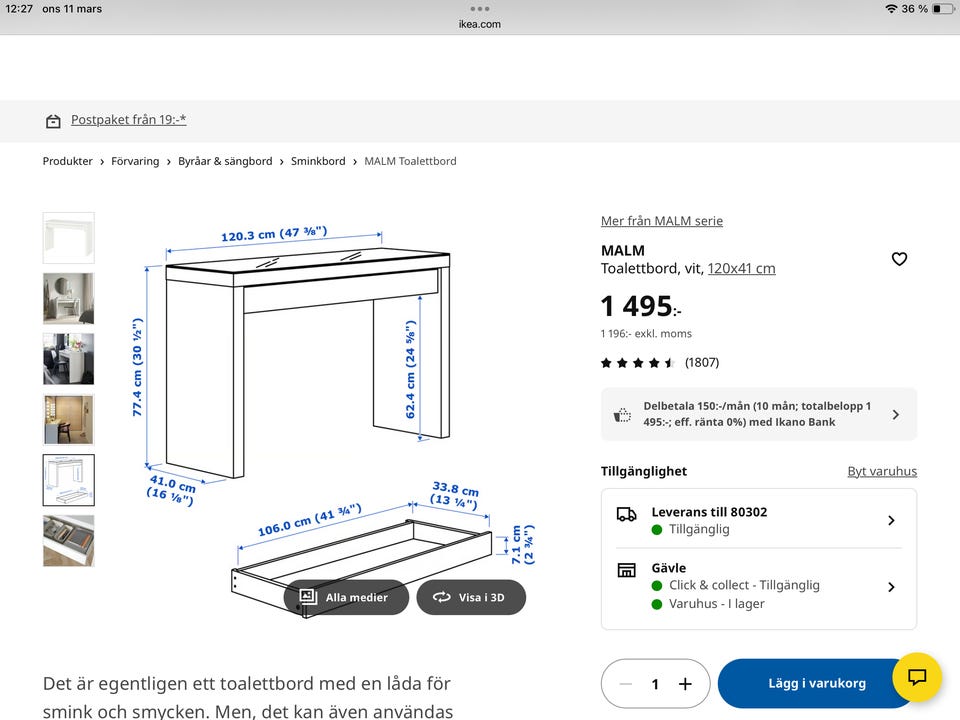This screenshot has width=960, height=720.
Task: Select the thumbnail with lit vanity mirror
Action: click(x=69, y=419)
